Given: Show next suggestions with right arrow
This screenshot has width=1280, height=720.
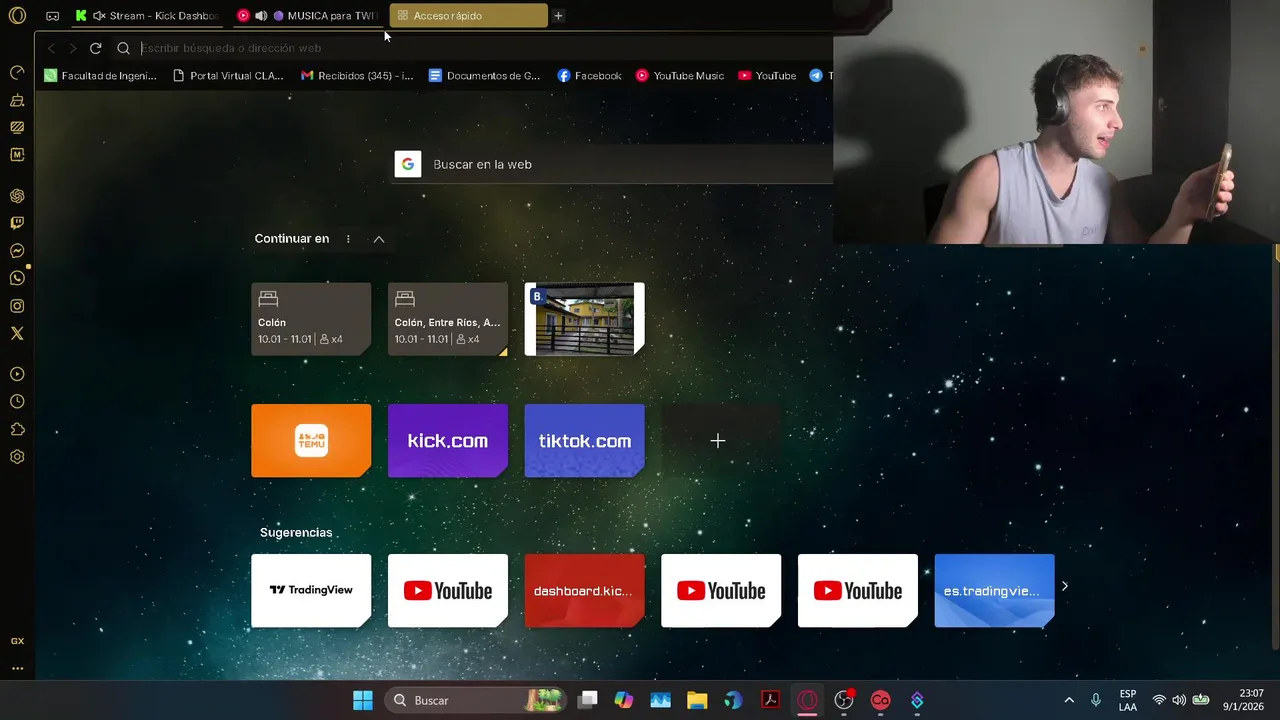Looking at the screenshot, I should click(x=1064, y=586).
